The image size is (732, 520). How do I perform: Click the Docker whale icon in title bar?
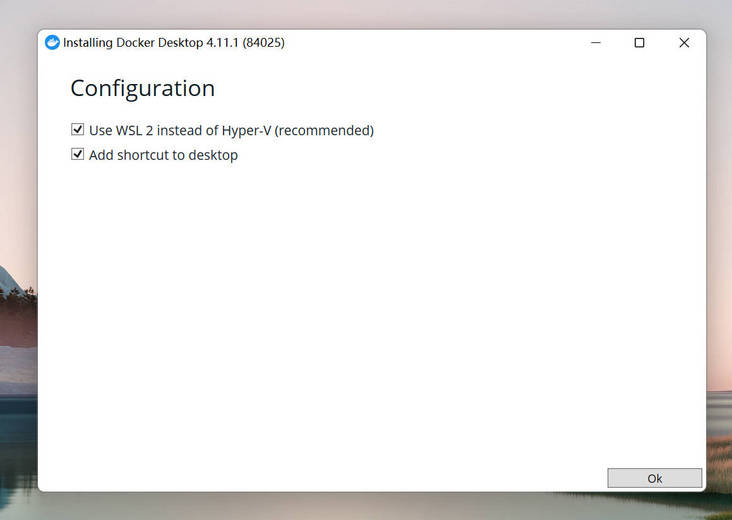[x=52, y=43]
